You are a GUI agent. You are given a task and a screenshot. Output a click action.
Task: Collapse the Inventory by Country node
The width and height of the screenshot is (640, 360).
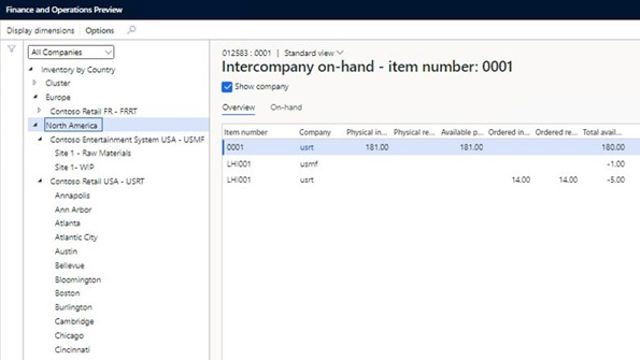[x=31, y=69]
